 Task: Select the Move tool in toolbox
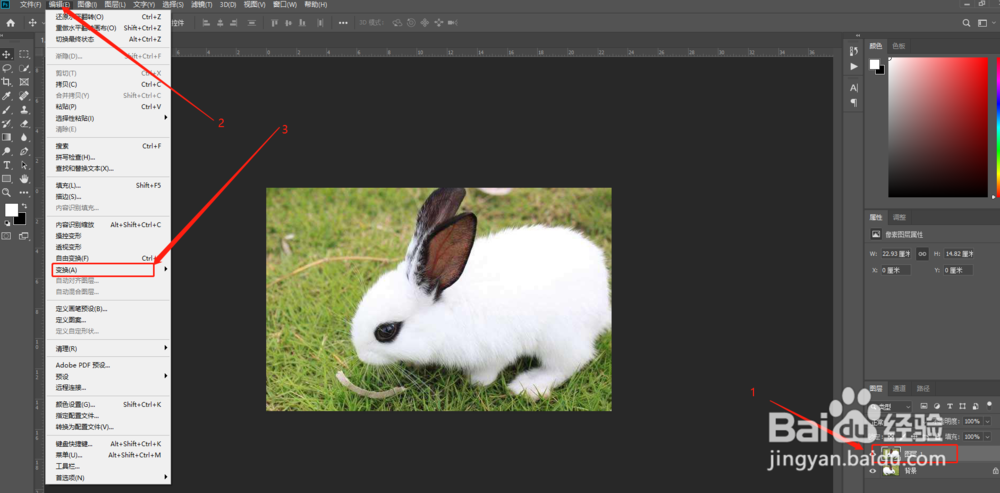[x=7, y=54]
